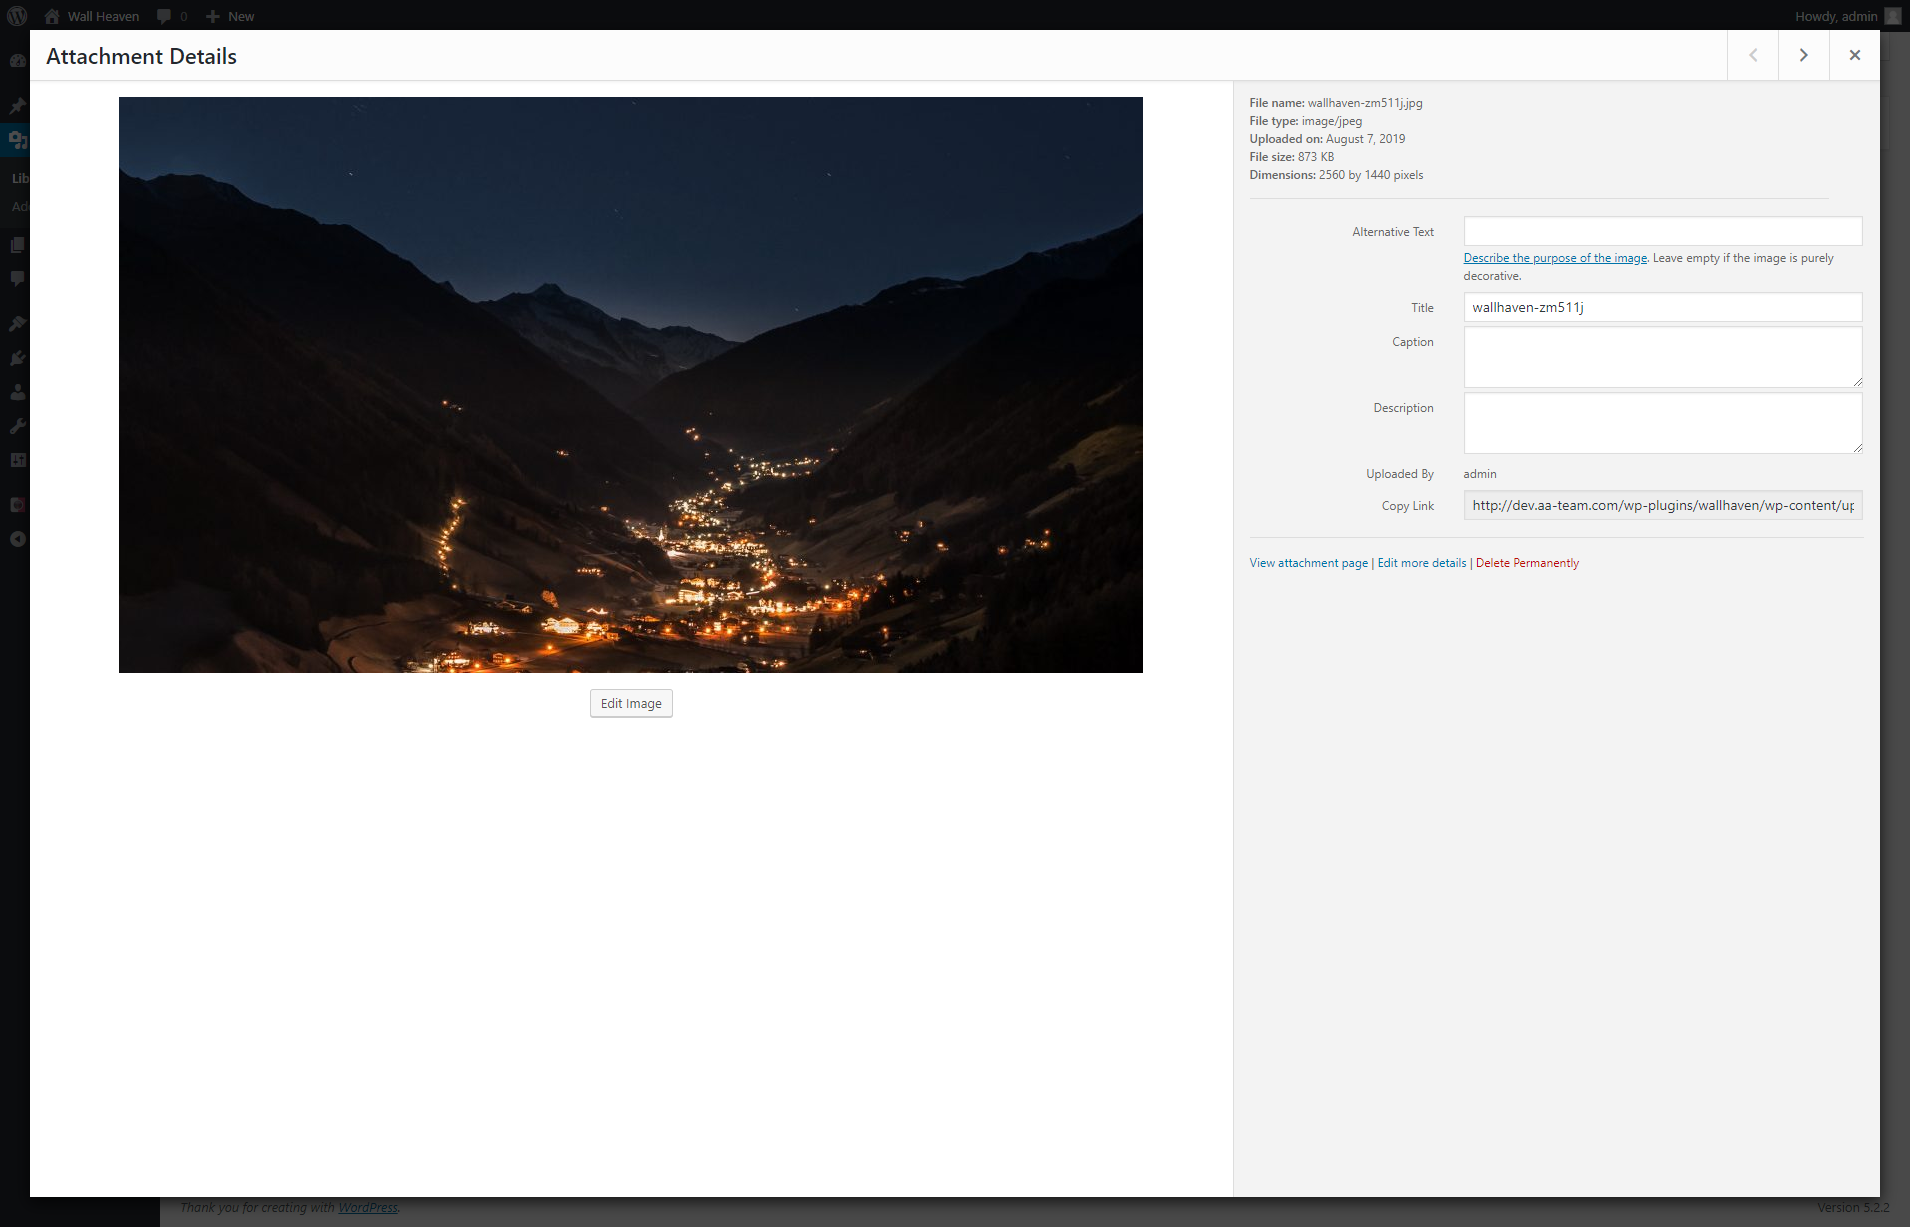Open the Dashboard icon in sidebar

tap(17, 61)
